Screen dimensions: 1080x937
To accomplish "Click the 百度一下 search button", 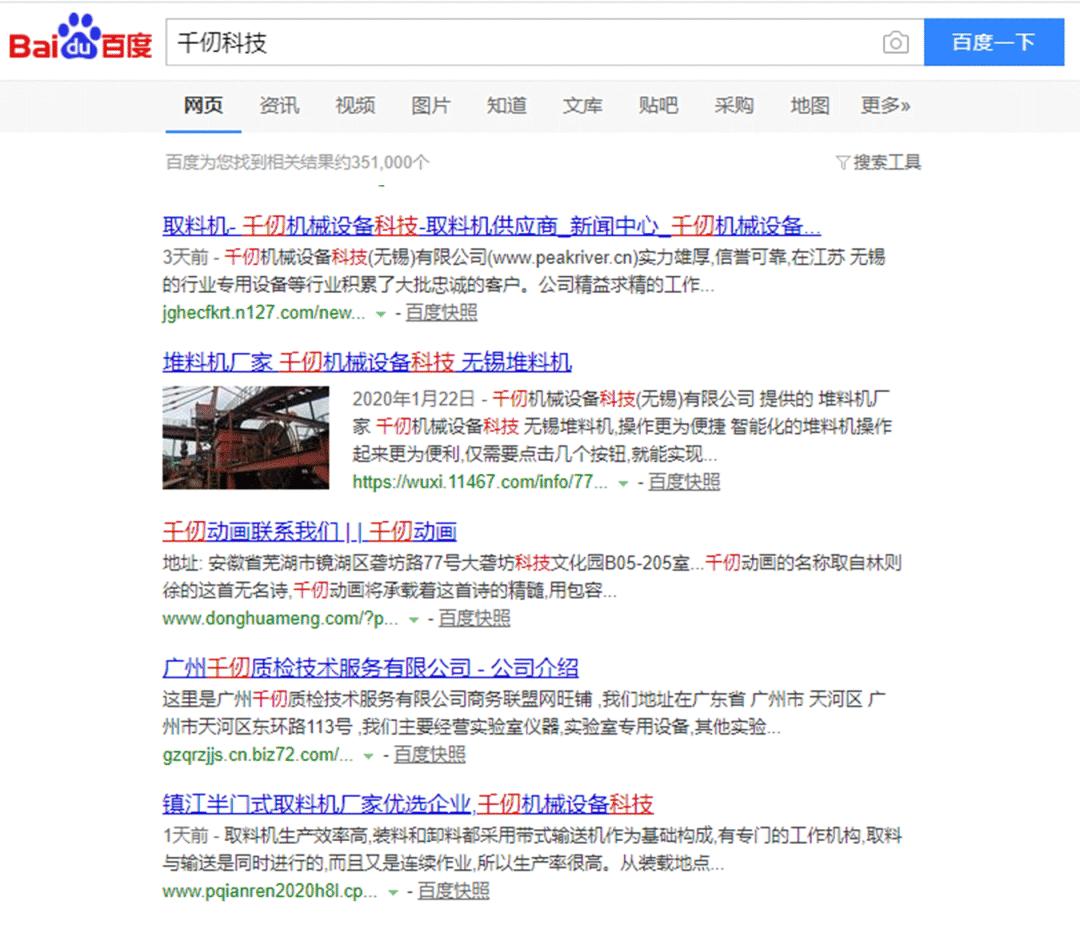I will point(995,42).
